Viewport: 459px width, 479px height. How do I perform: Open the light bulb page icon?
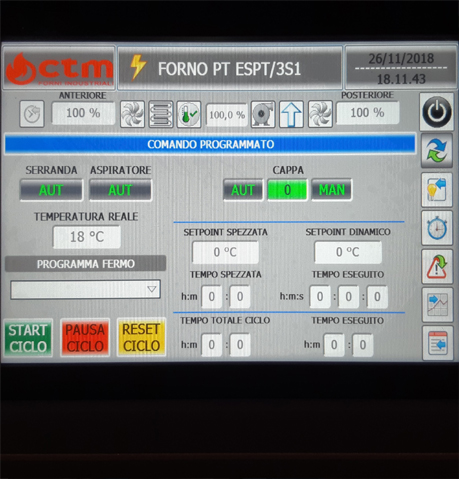[x=437, y=190]
